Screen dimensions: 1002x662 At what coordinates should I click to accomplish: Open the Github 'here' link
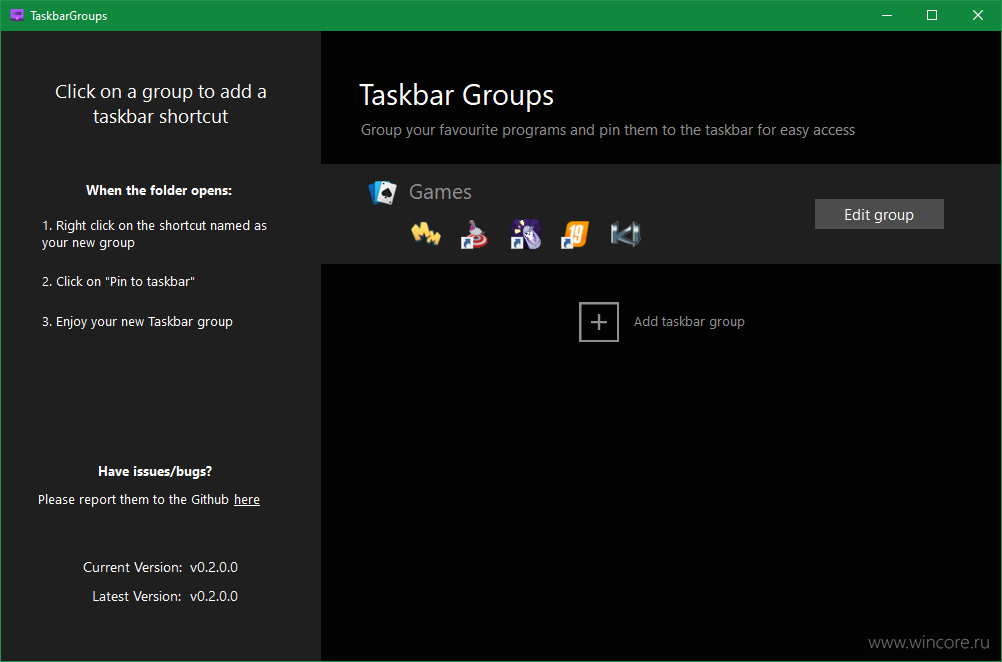click(247, 500)
